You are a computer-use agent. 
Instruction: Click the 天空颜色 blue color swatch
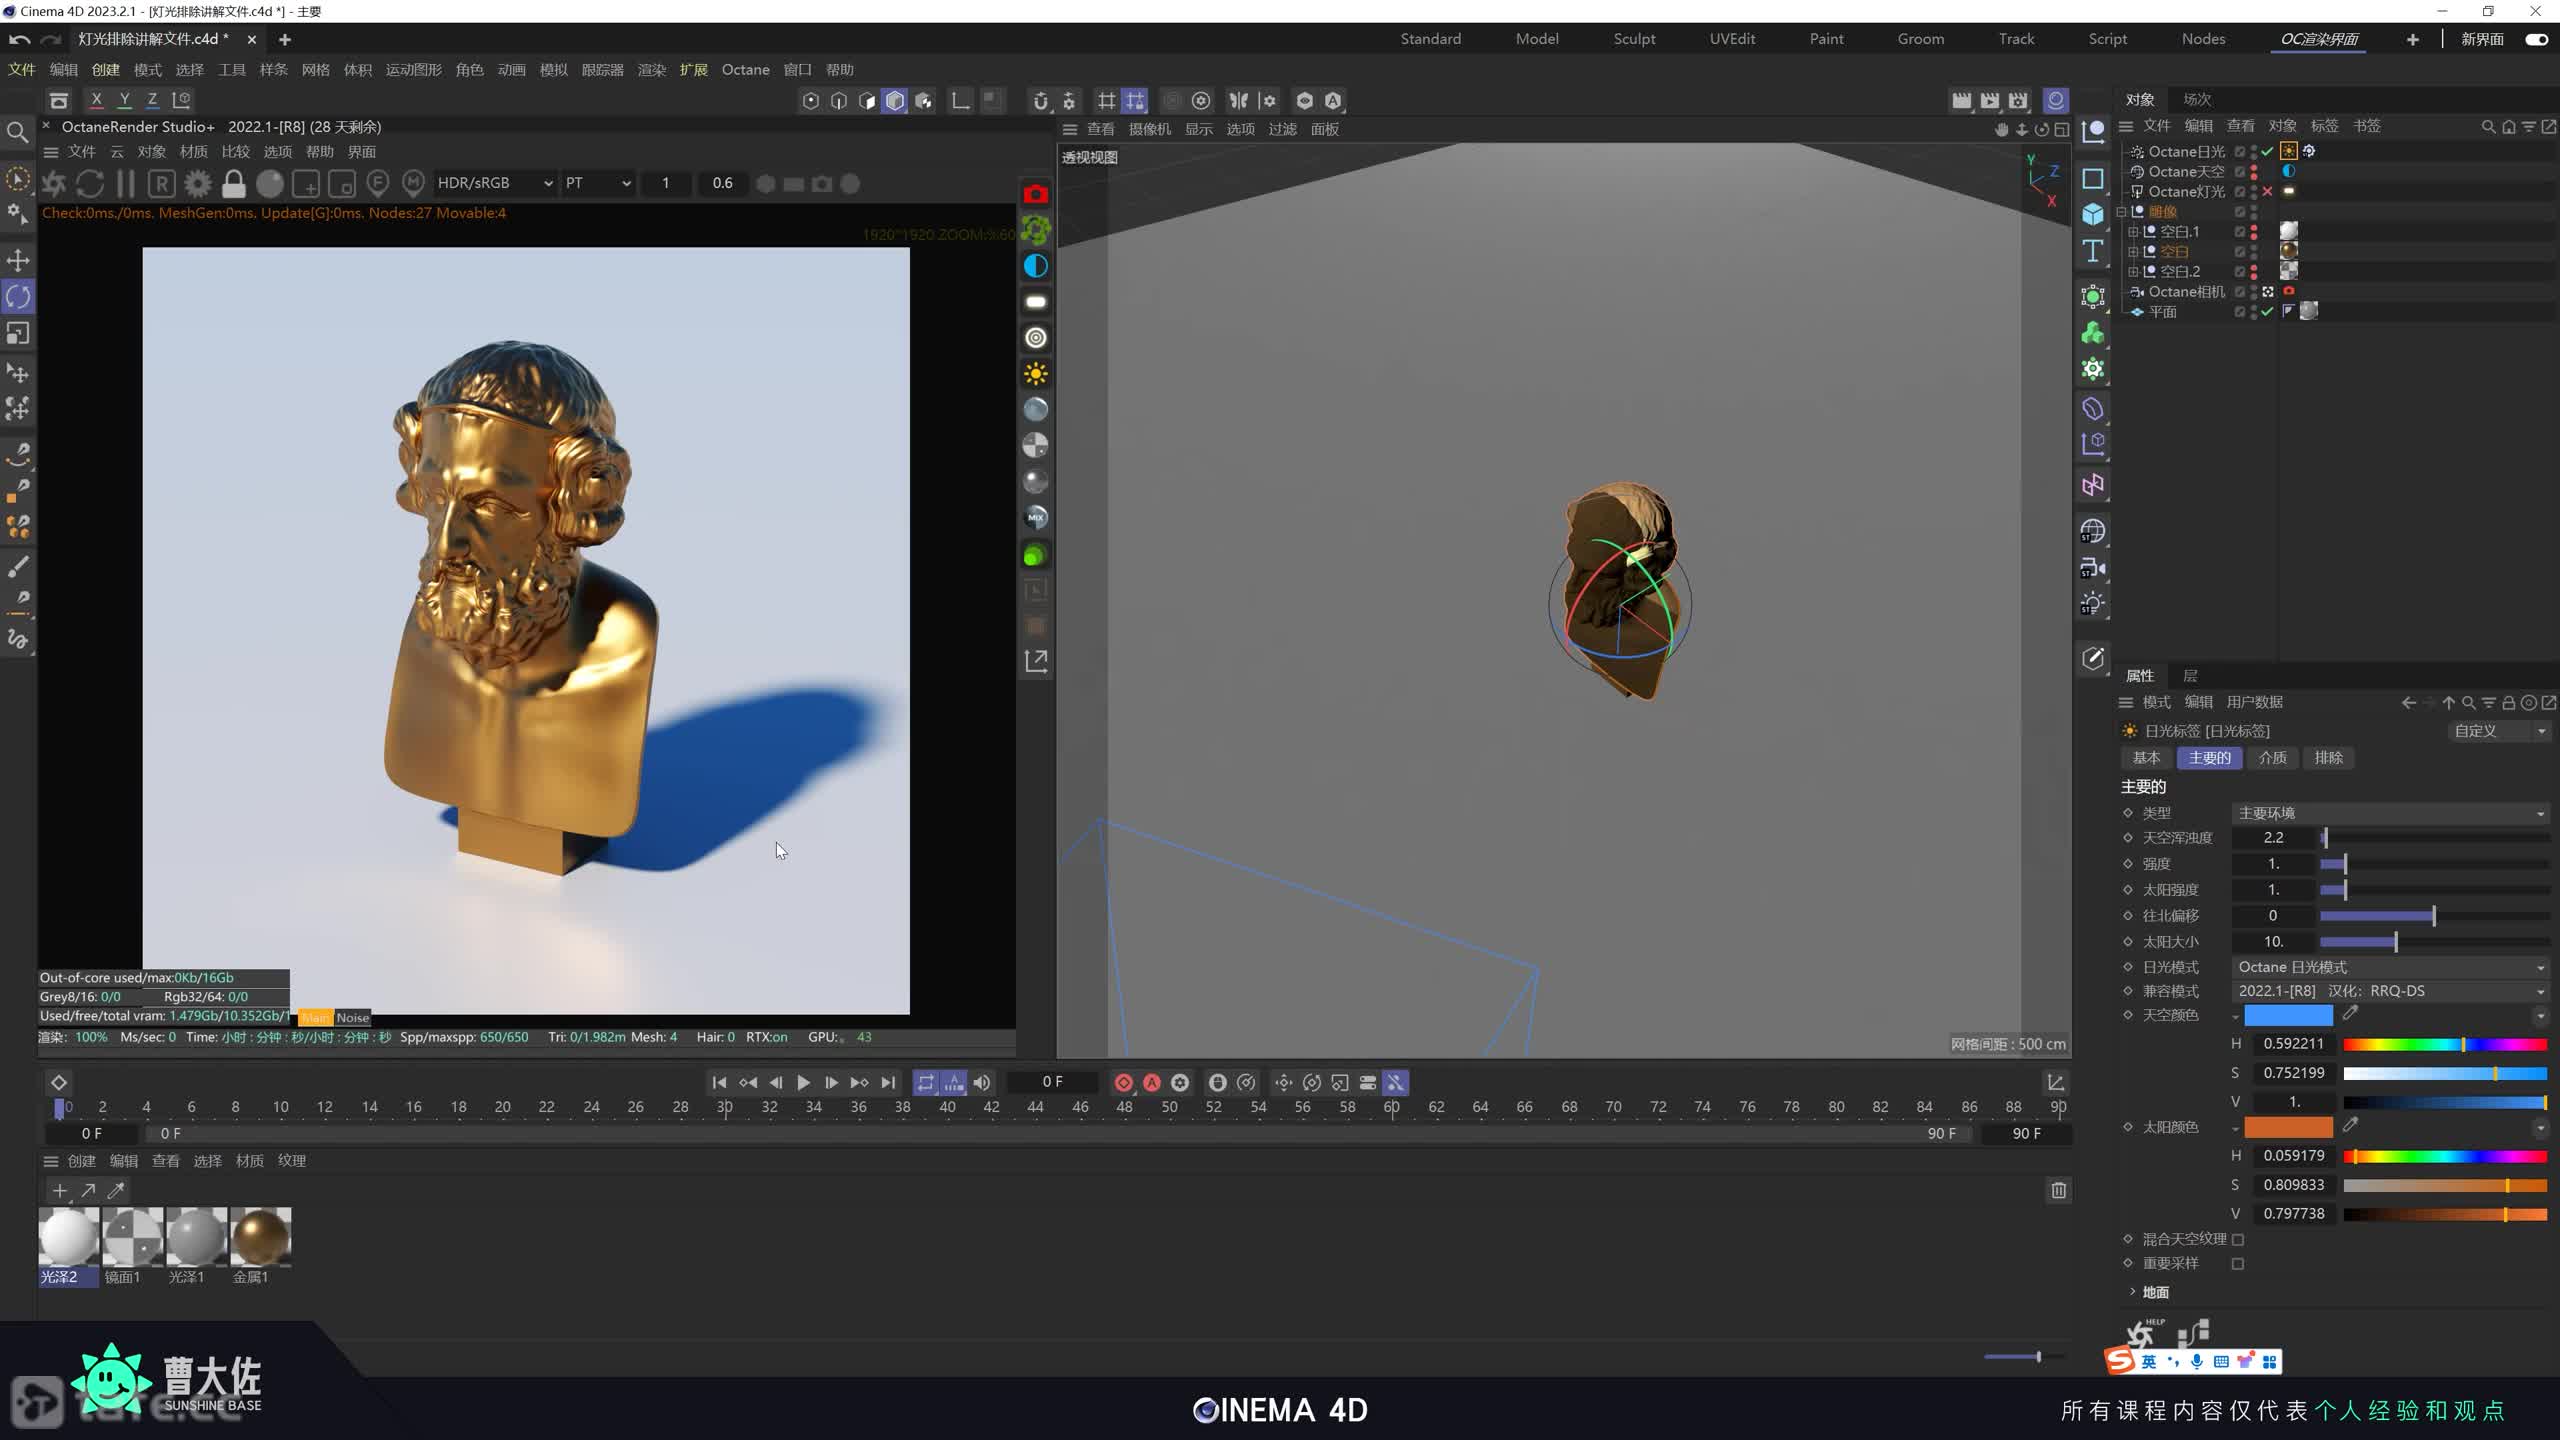[x=2288, y=1016]
